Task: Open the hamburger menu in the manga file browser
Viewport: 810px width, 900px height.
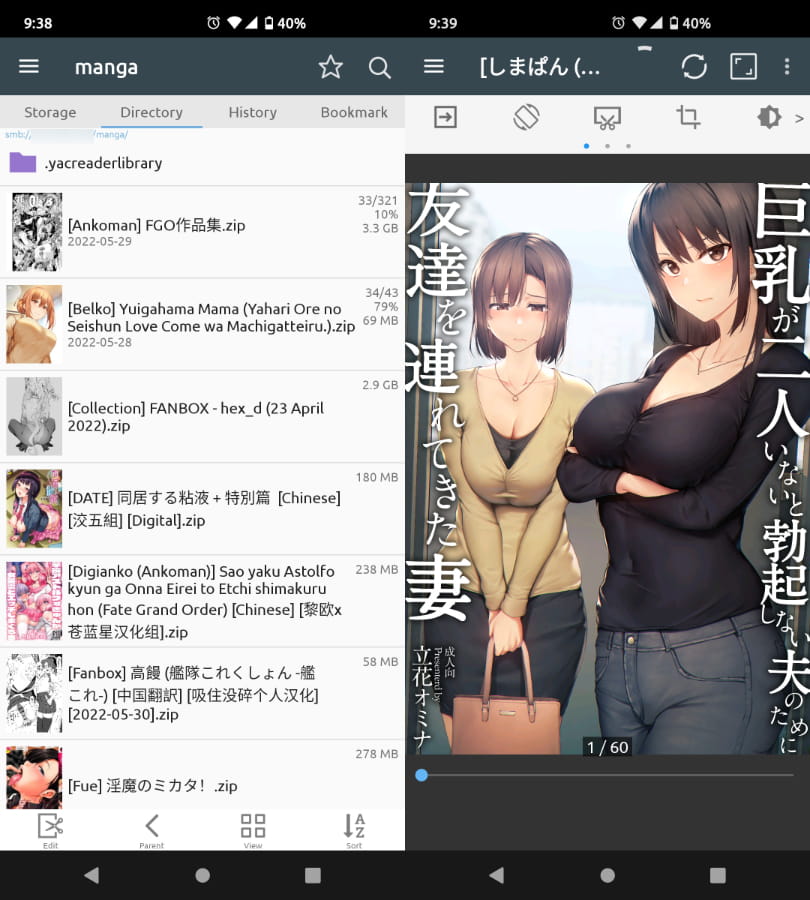Action: tap(29, 67)
